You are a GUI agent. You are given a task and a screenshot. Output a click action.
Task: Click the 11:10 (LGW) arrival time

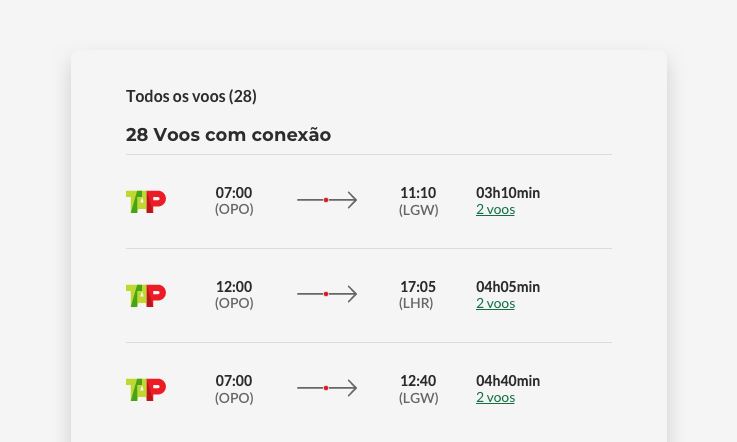(418, 193)
